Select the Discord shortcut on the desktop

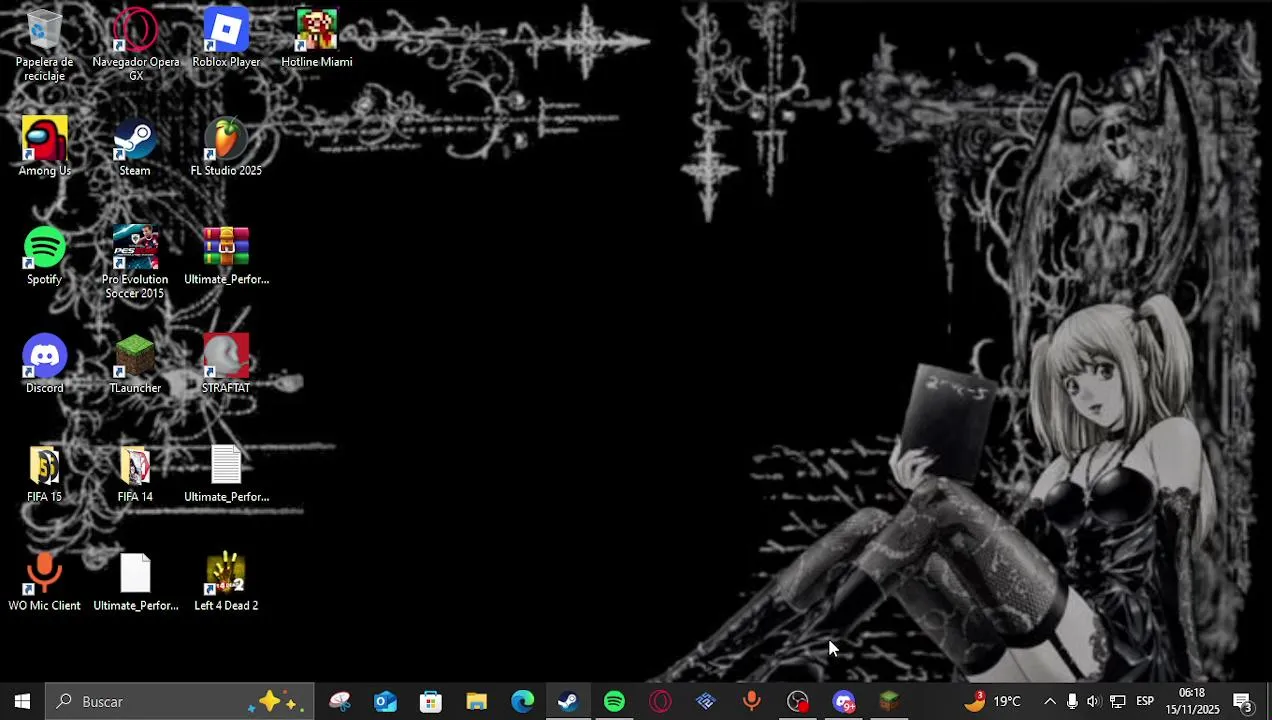click(44, 366)
